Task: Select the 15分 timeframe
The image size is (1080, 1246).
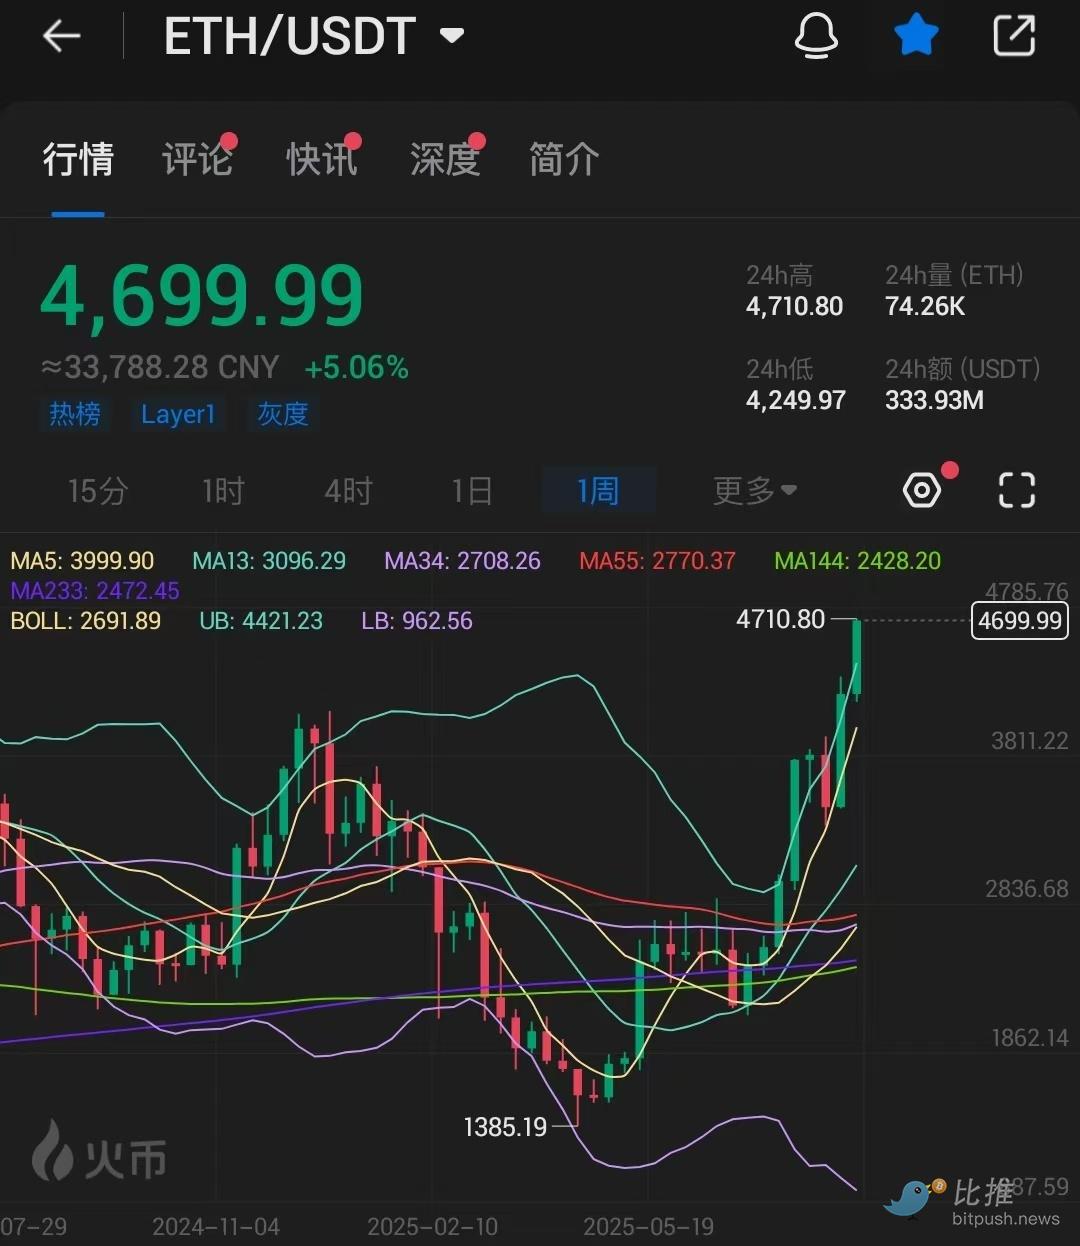Action: click(x=98, y=490)
